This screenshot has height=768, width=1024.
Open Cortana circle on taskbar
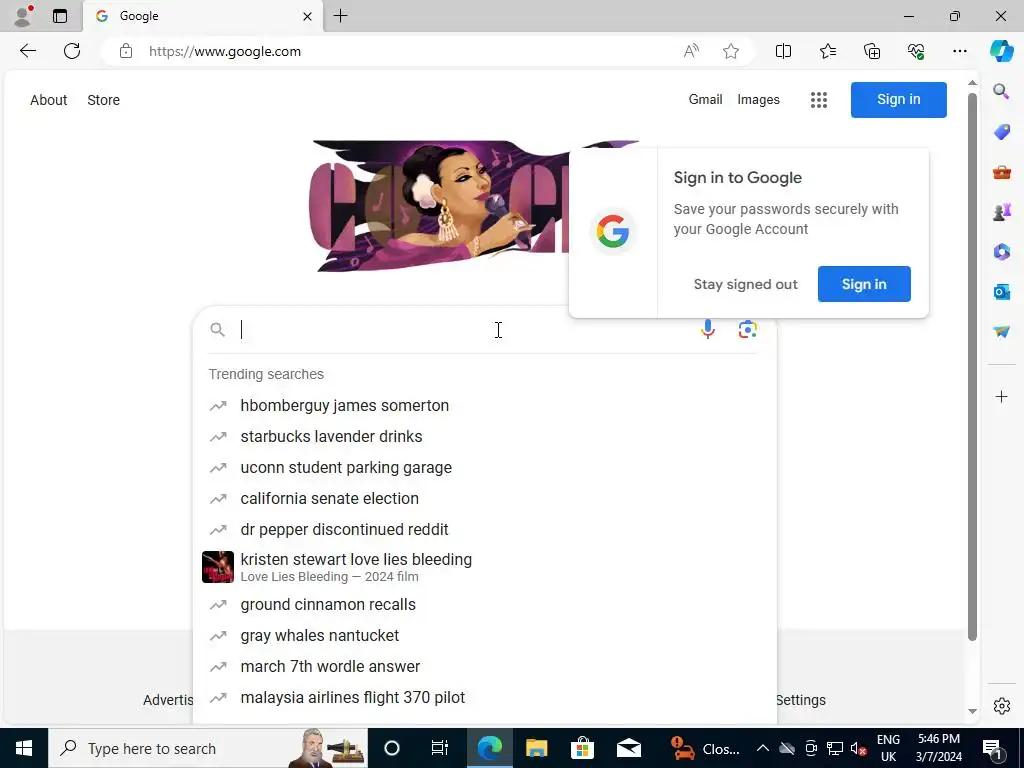tap(392, 748)
